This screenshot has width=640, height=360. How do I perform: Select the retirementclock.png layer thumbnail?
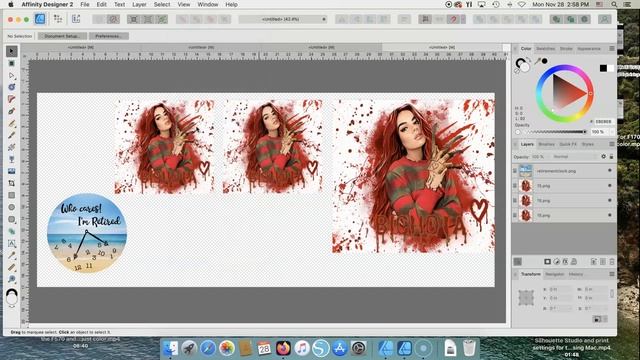click(526, 171)
